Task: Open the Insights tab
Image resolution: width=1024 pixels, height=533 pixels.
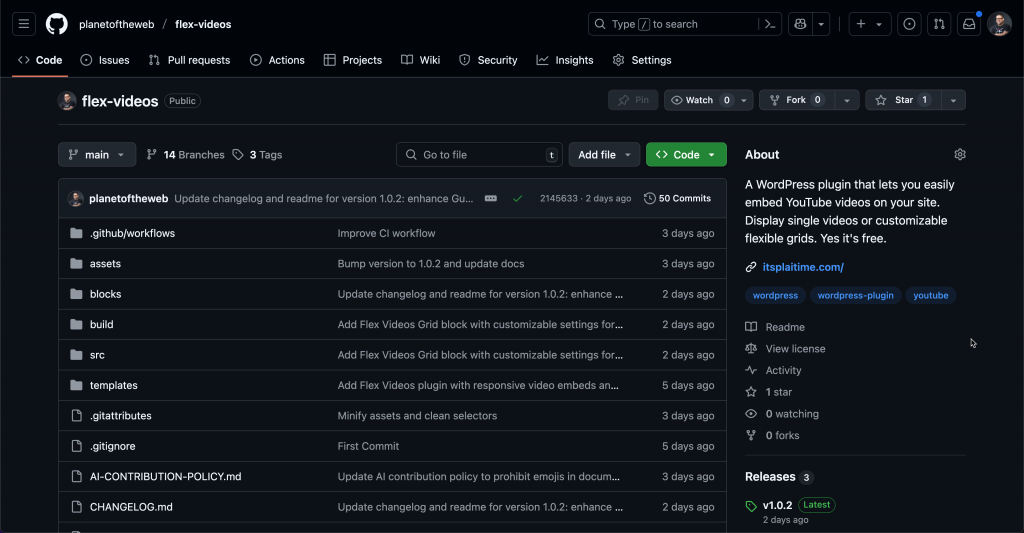Action: click(565, 60)
